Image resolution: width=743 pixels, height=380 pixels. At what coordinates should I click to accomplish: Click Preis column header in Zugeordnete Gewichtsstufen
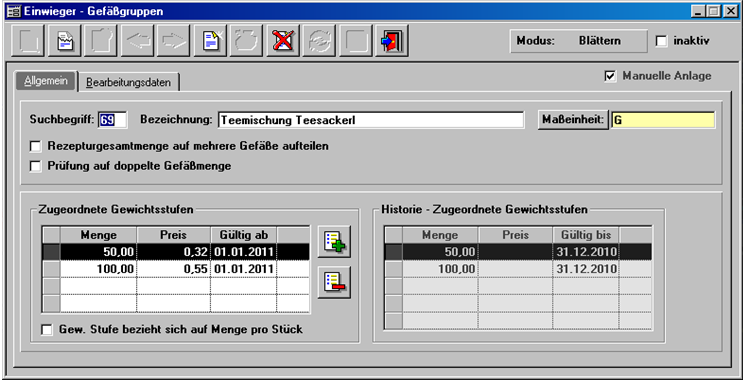click(x=173, y=235)
